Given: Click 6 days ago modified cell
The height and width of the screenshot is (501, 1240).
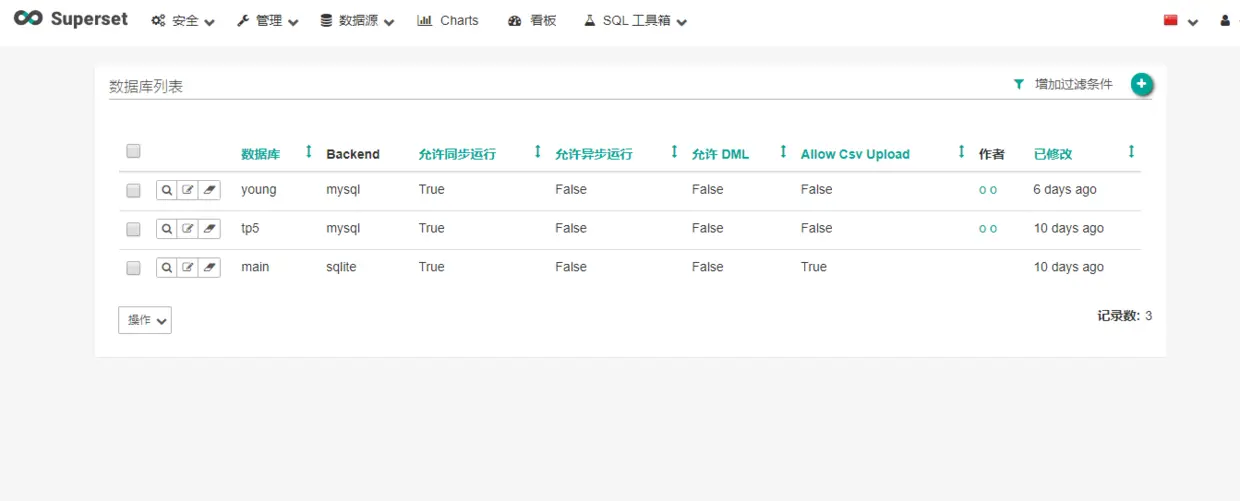Looking at the screenshot, I should [1065, 189].
